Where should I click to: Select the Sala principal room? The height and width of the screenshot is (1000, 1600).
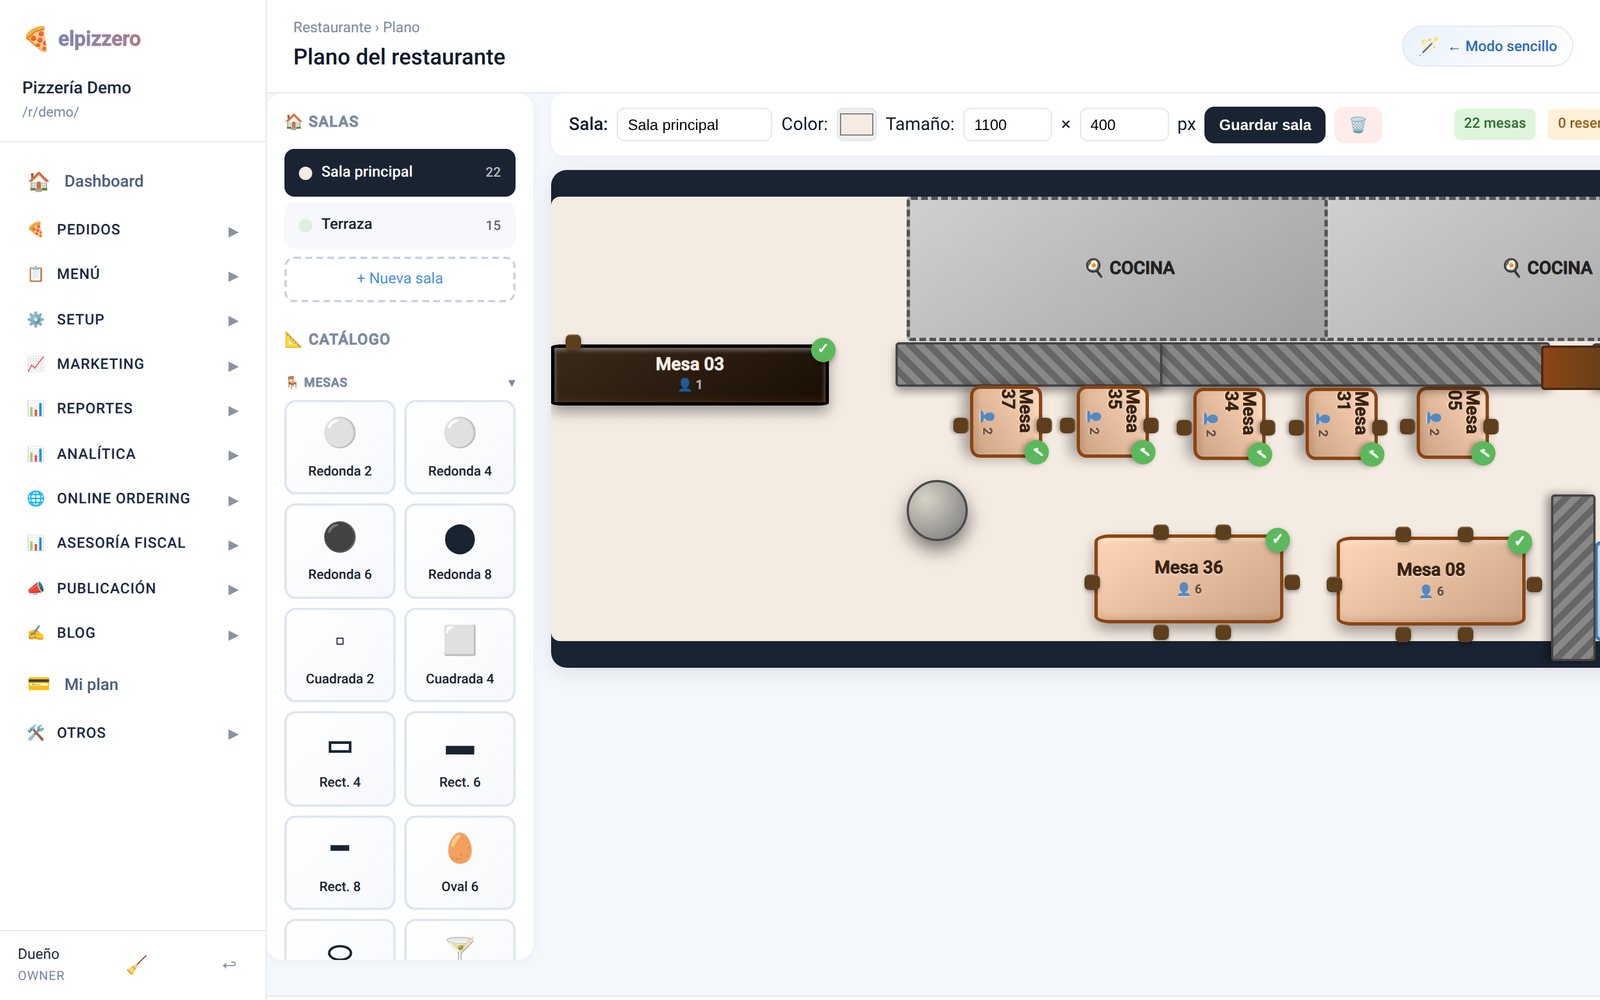400,172
